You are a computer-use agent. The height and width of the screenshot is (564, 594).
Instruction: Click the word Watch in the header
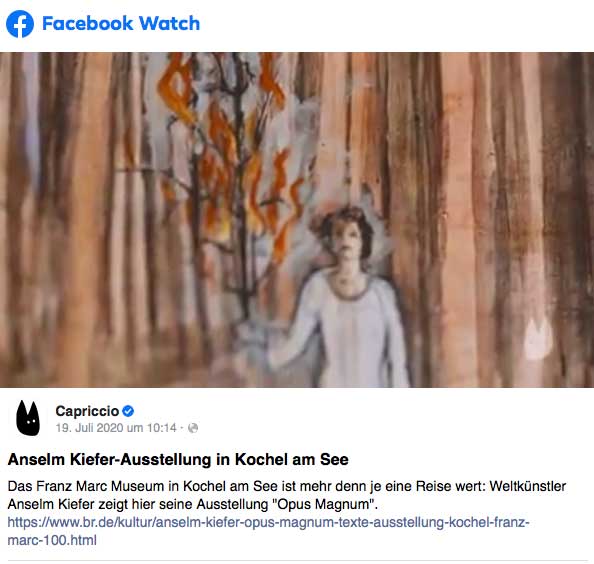[169, 23]
